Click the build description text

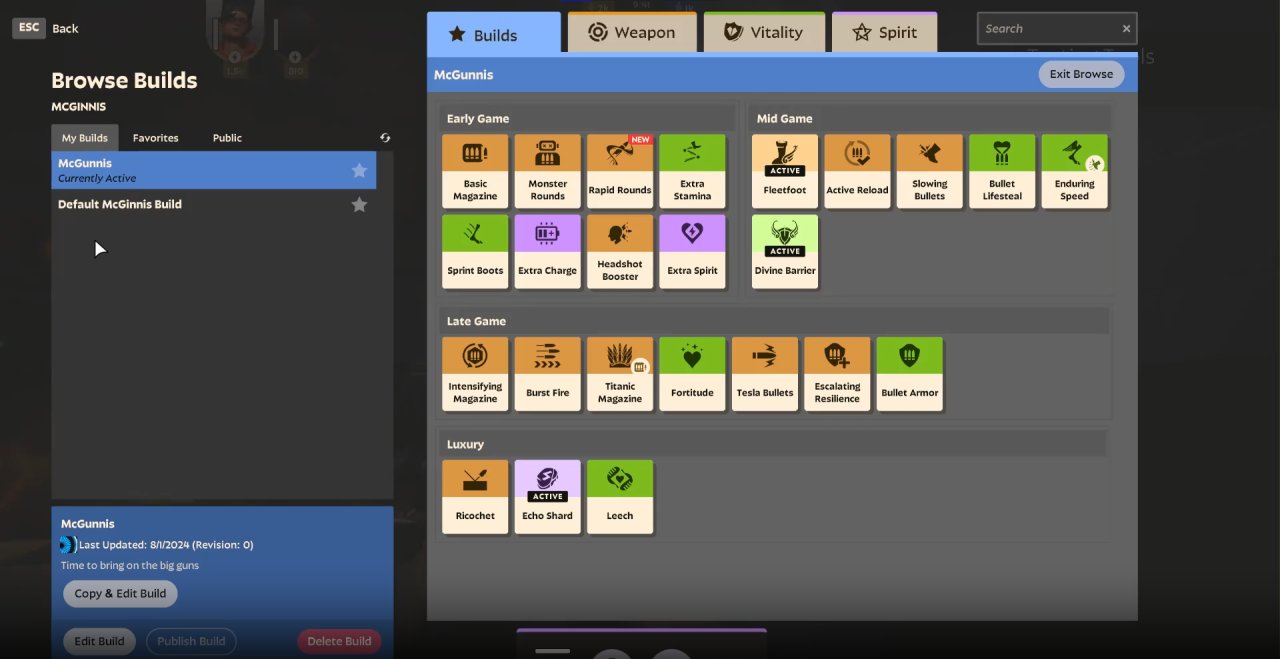130,565
